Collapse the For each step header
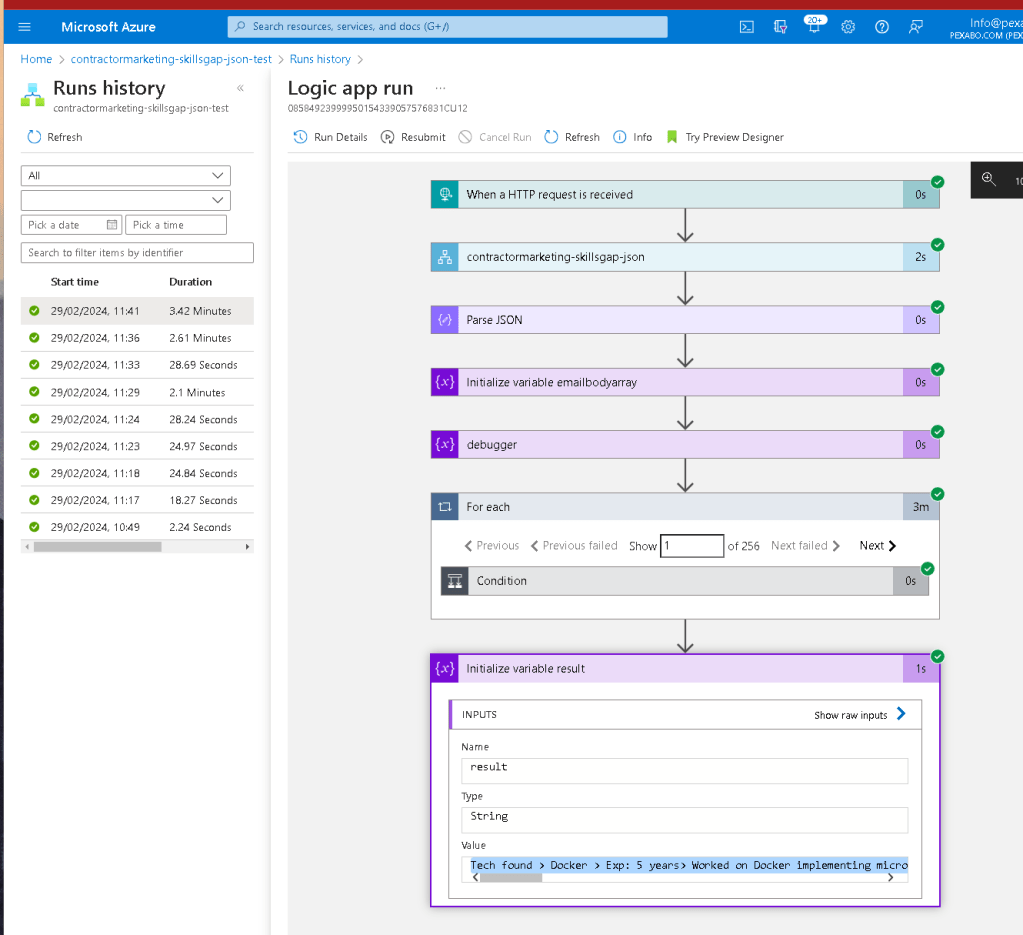The height and width of the screenshot is (935, 1023). tap(685, 507)
